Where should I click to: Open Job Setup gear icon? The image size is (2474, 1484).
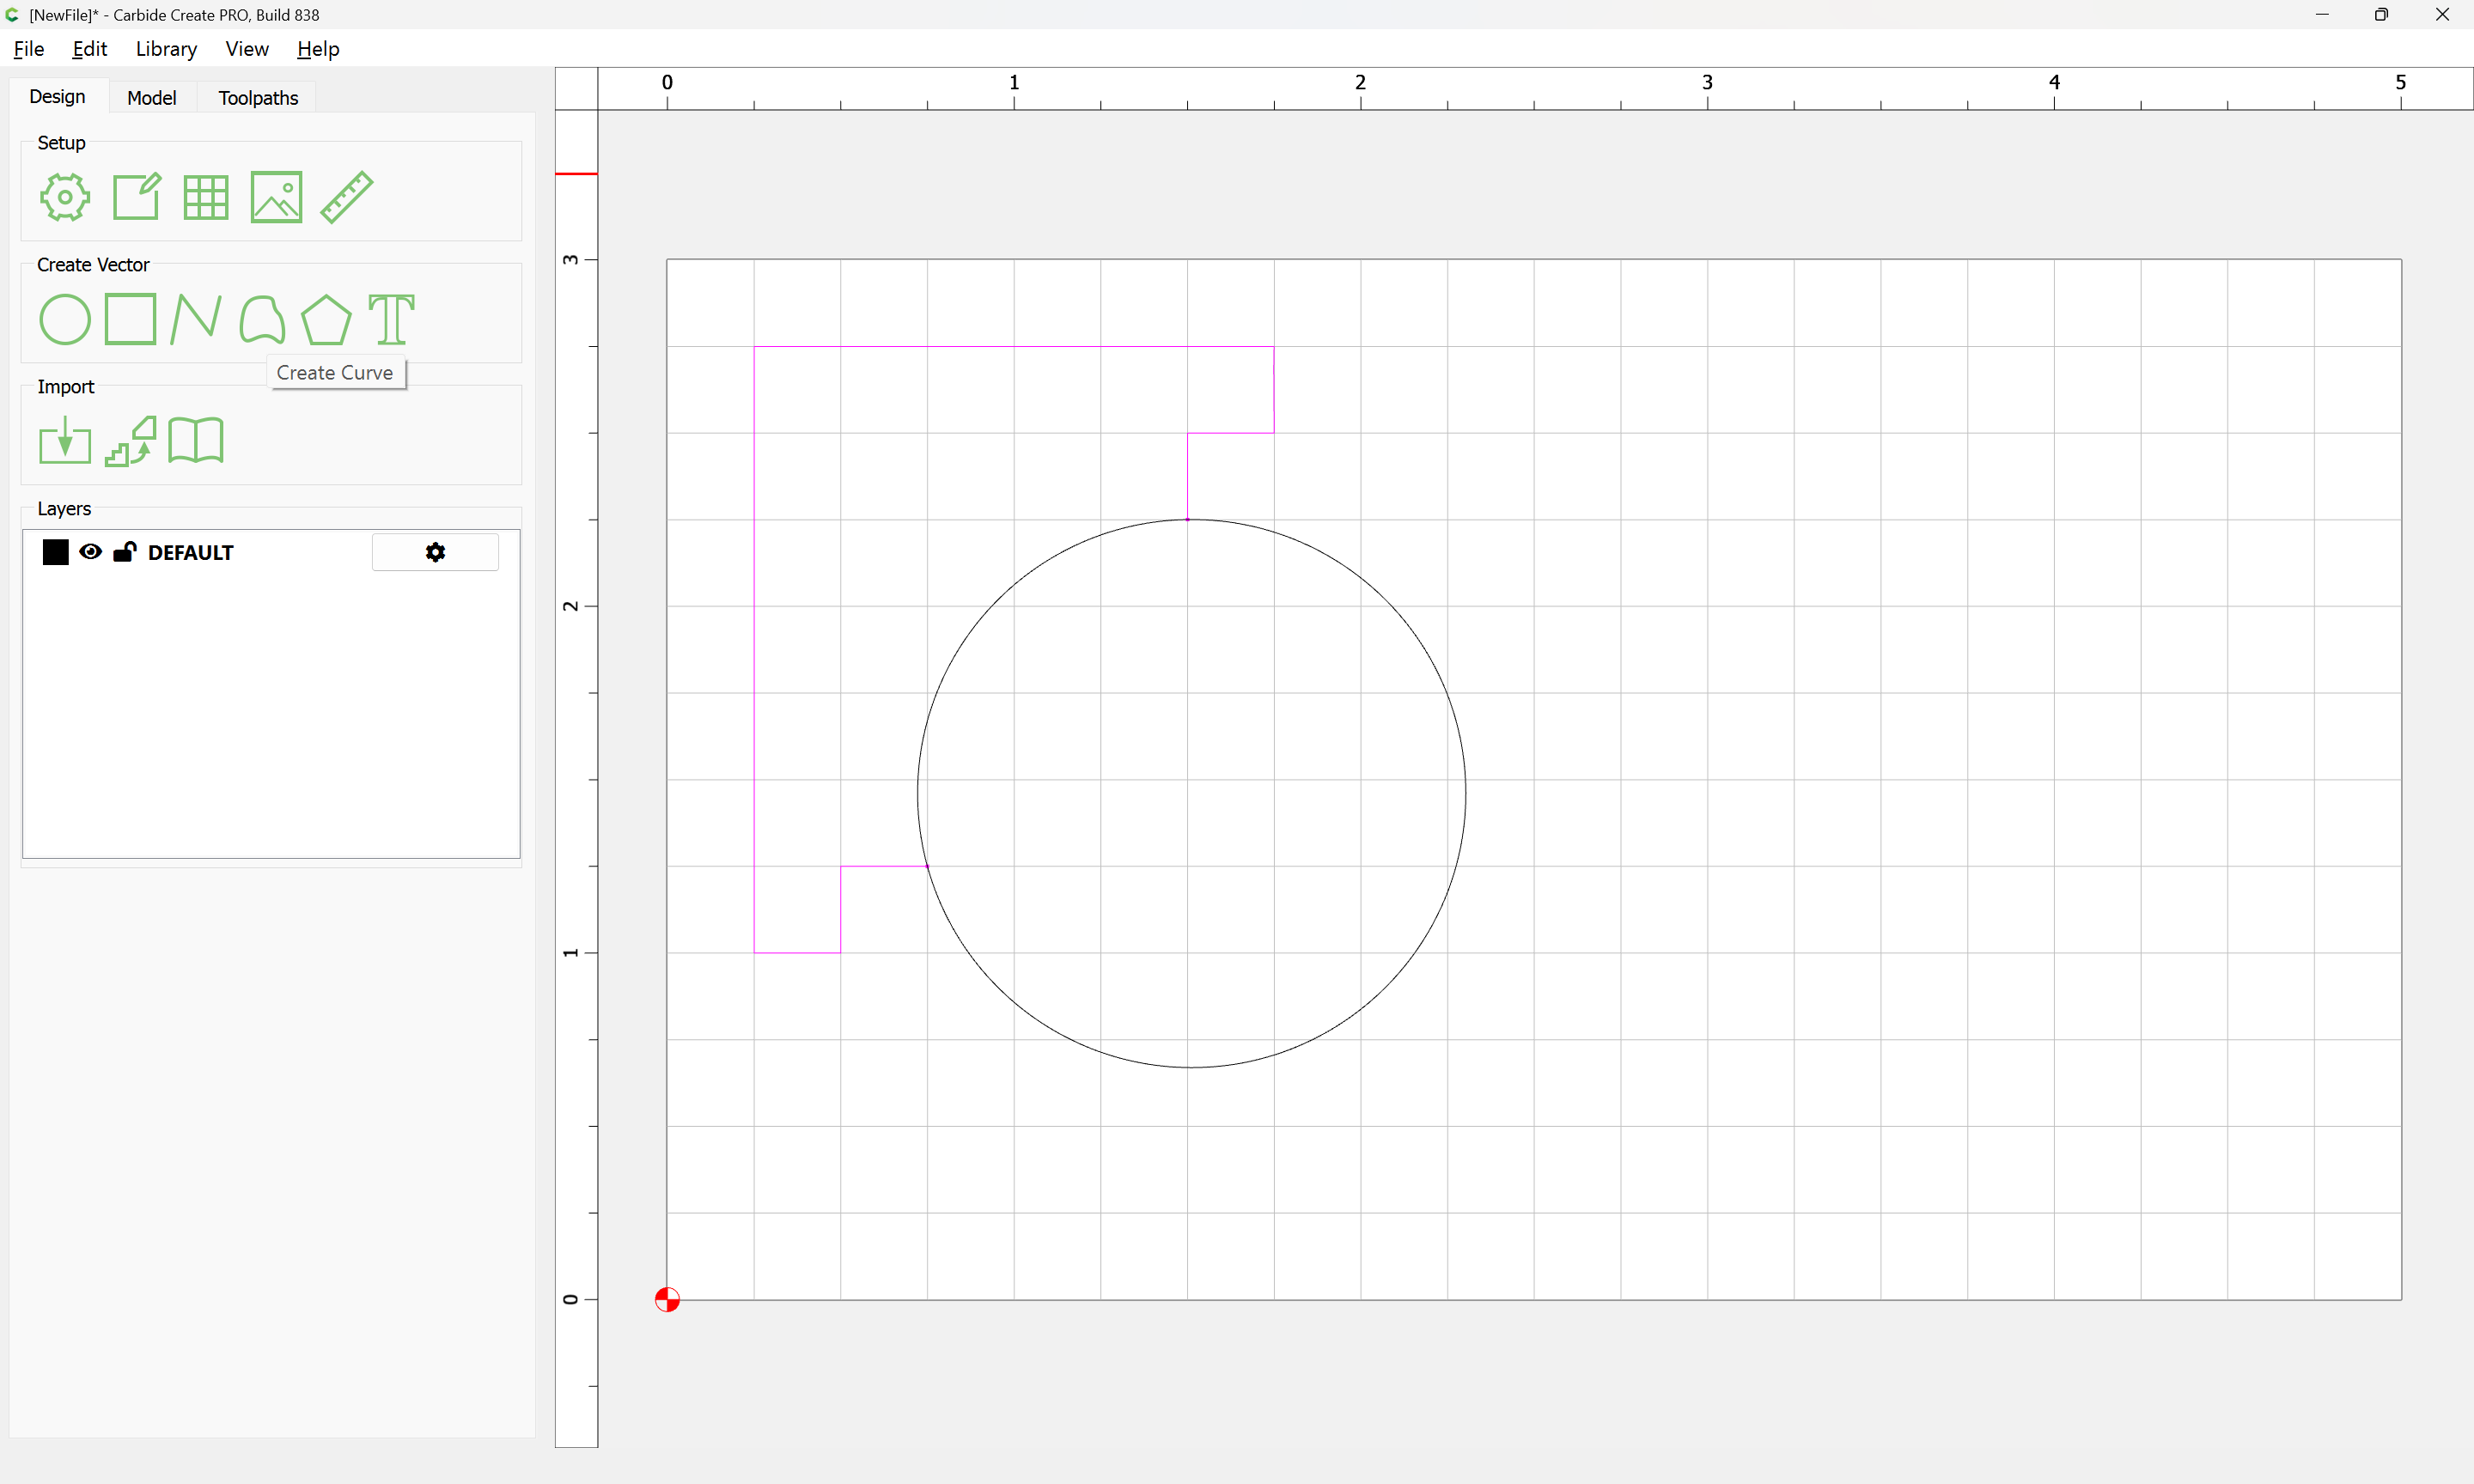click(x=65, y=197)
